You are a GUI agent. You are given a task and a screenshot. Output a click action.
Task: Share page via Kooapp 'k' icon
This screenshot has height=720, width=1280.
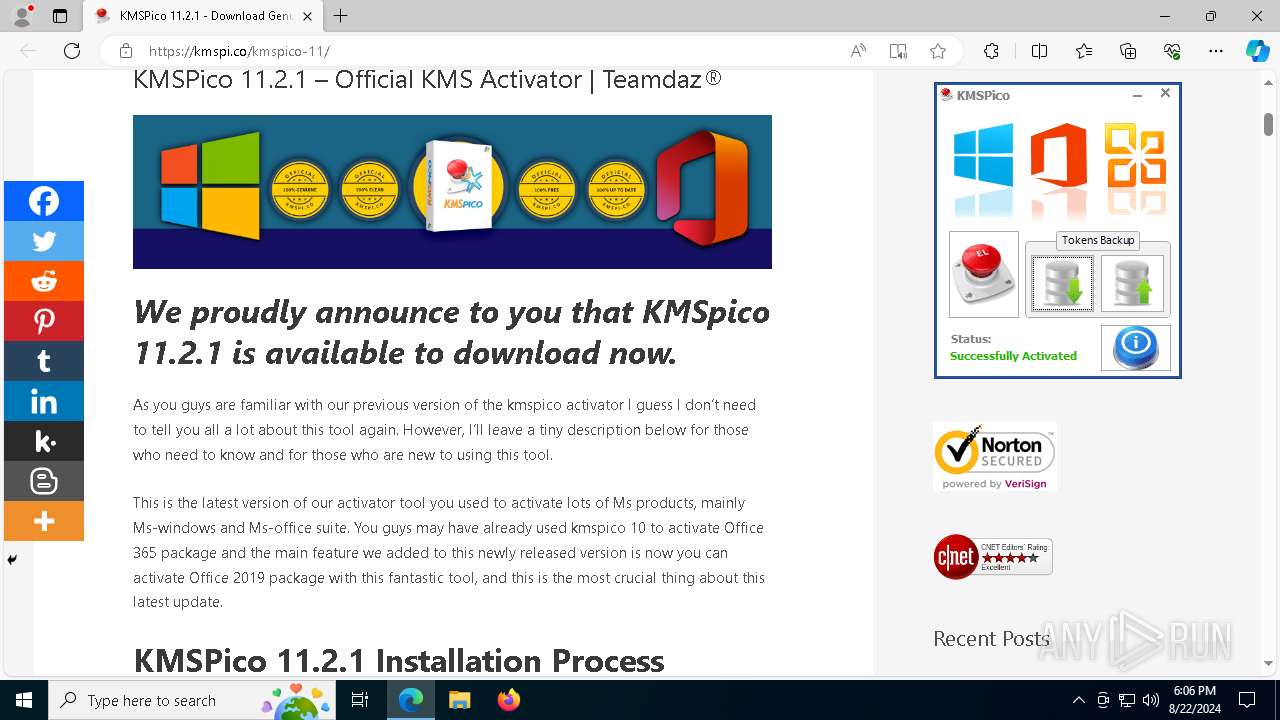44,441
